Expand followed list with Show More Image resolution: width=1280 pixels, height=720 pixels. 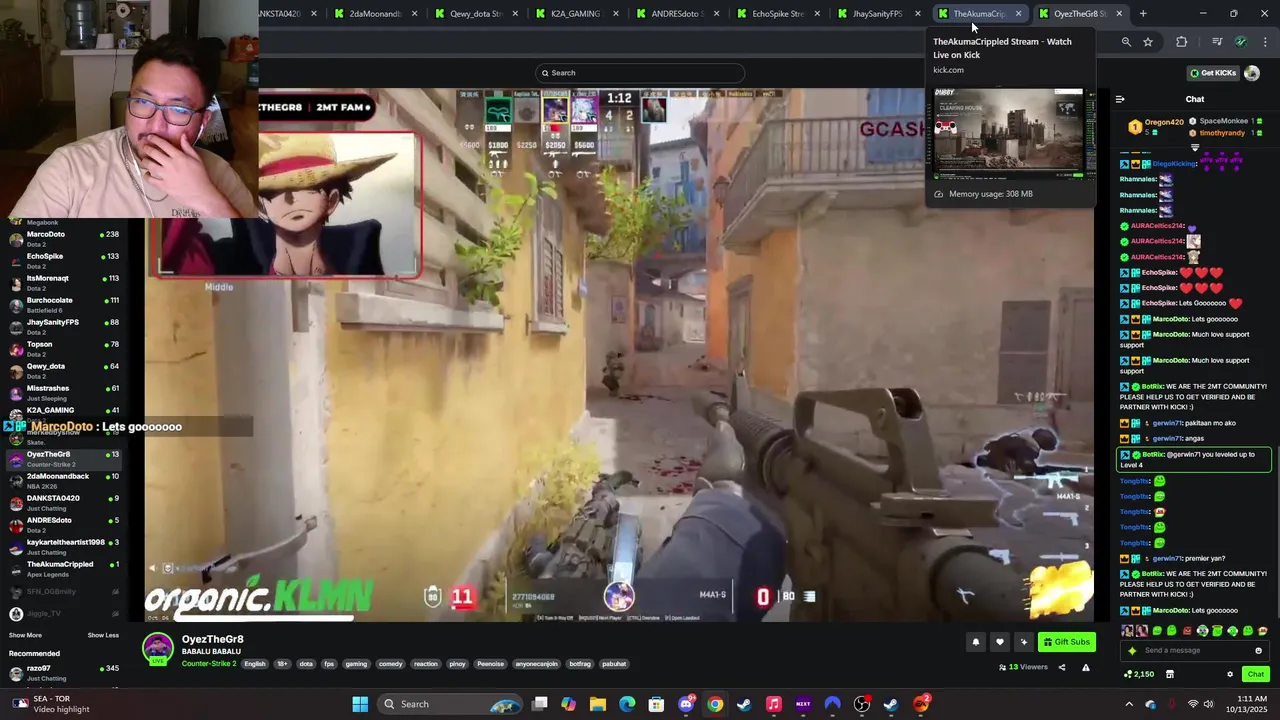pos(25,635)
